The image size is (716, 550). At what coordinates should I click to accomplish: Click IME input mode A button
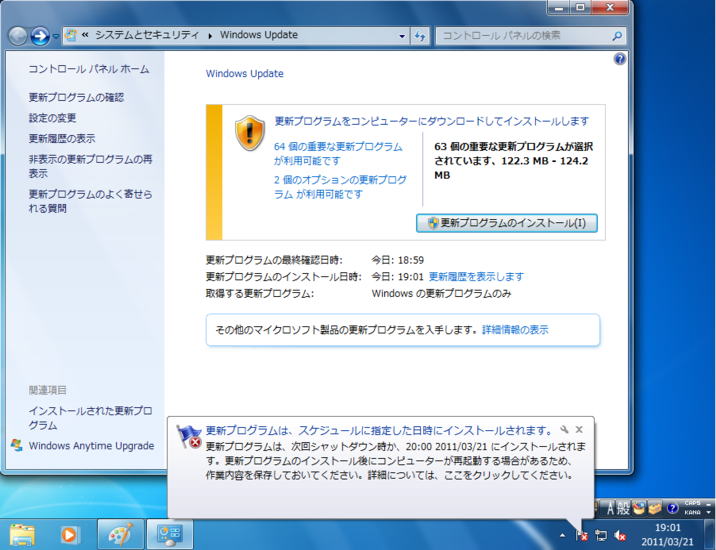611,508
